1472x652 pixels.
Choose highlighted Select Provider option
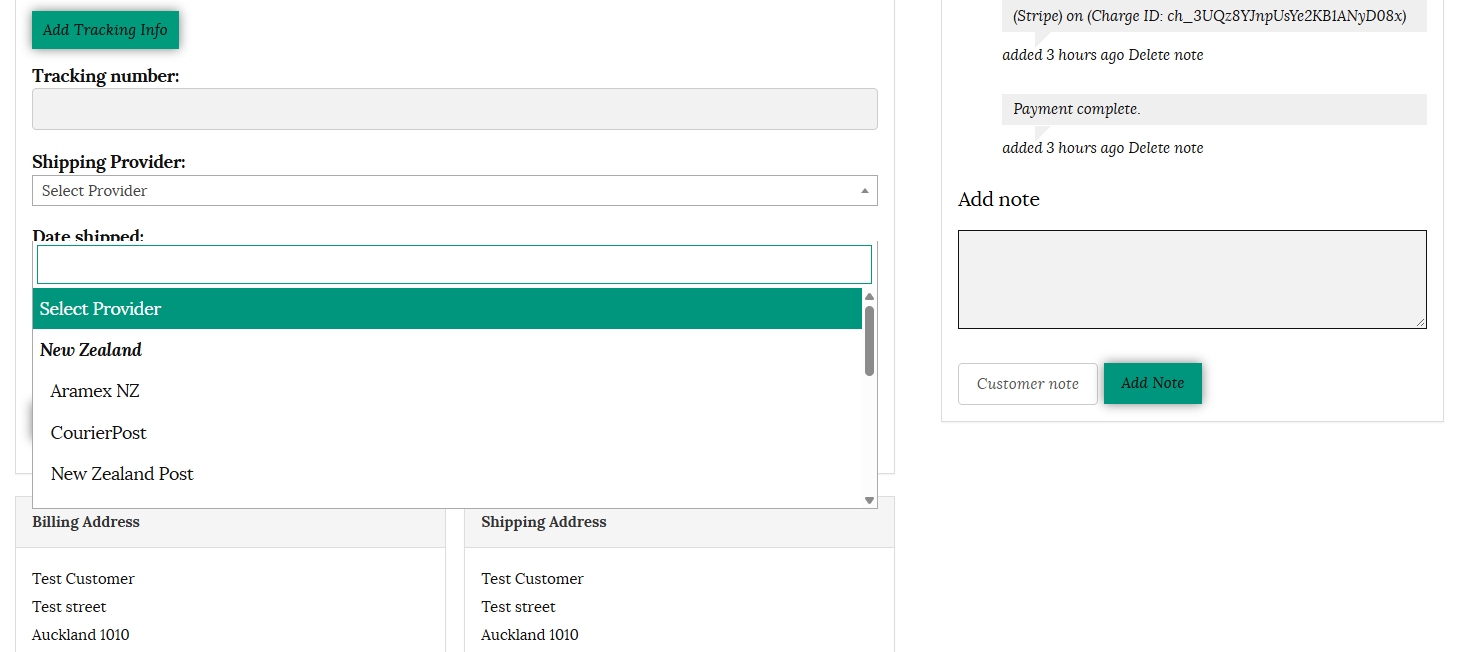point(447,309)
